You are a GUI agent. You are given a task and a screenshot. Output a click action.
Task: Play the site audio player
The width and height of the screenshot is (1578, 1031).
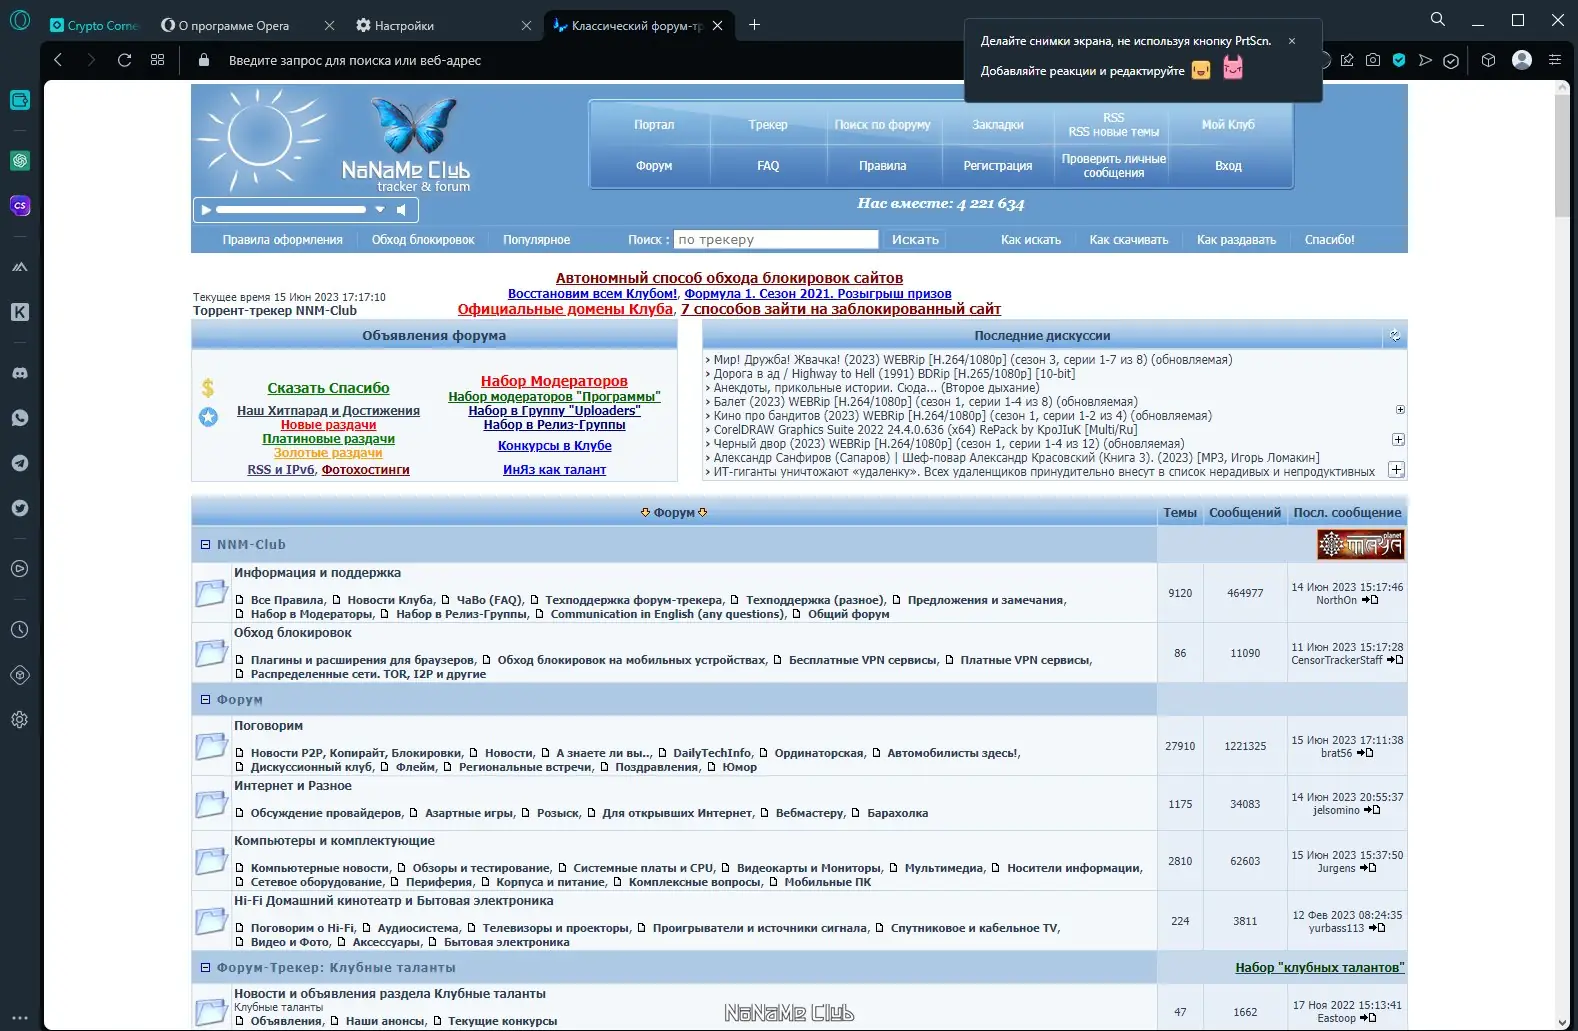[x=207, y=210]
